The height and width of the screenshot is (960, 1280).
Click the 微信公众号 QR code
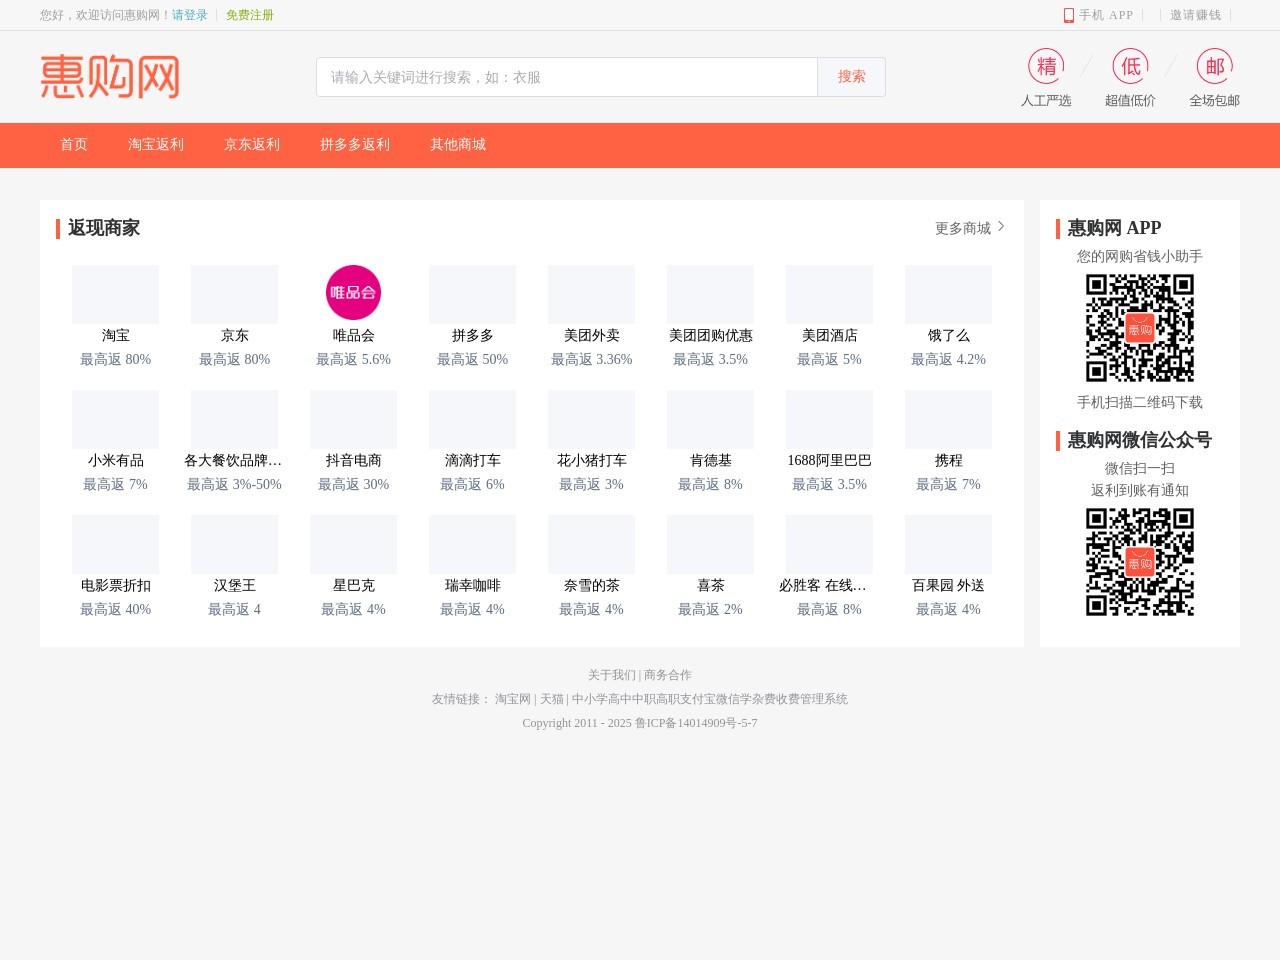(1140, 562)
